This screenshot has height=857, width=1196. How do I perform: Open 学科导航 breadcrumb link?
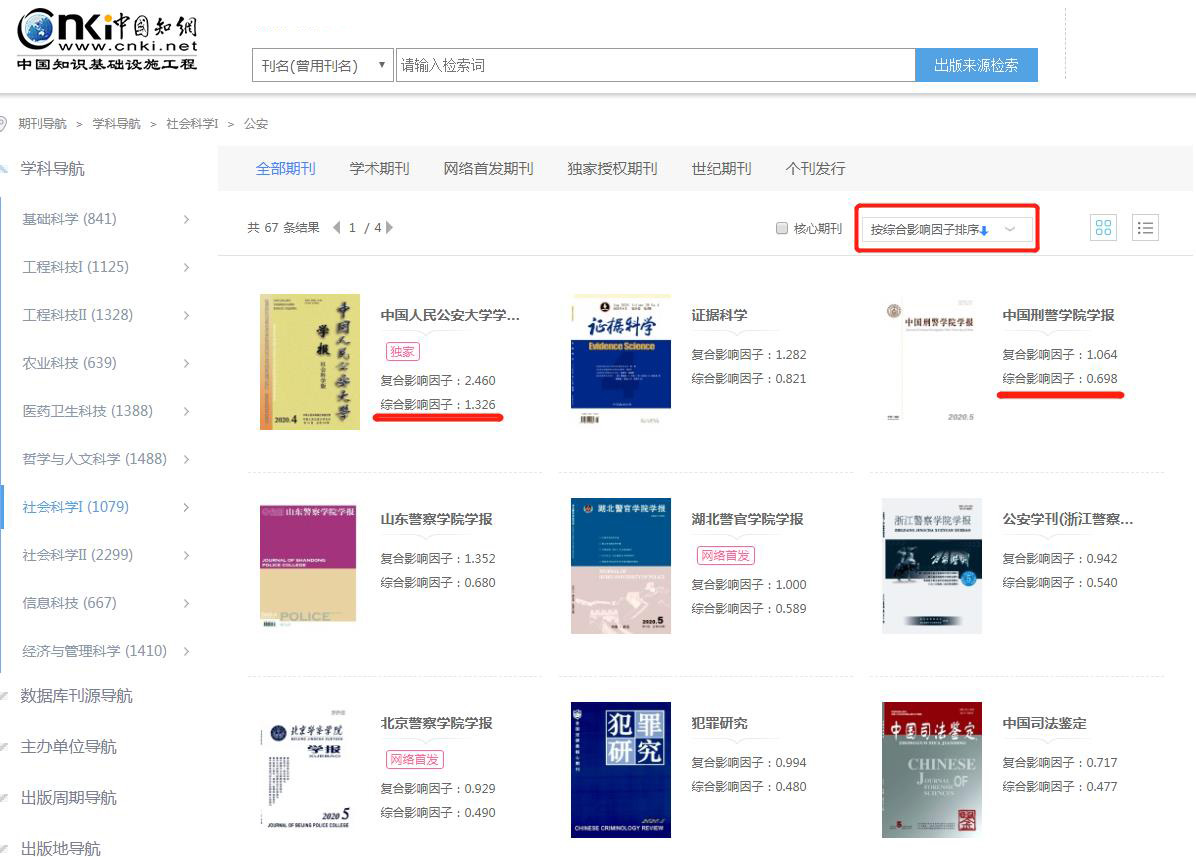tap(117, 124)
